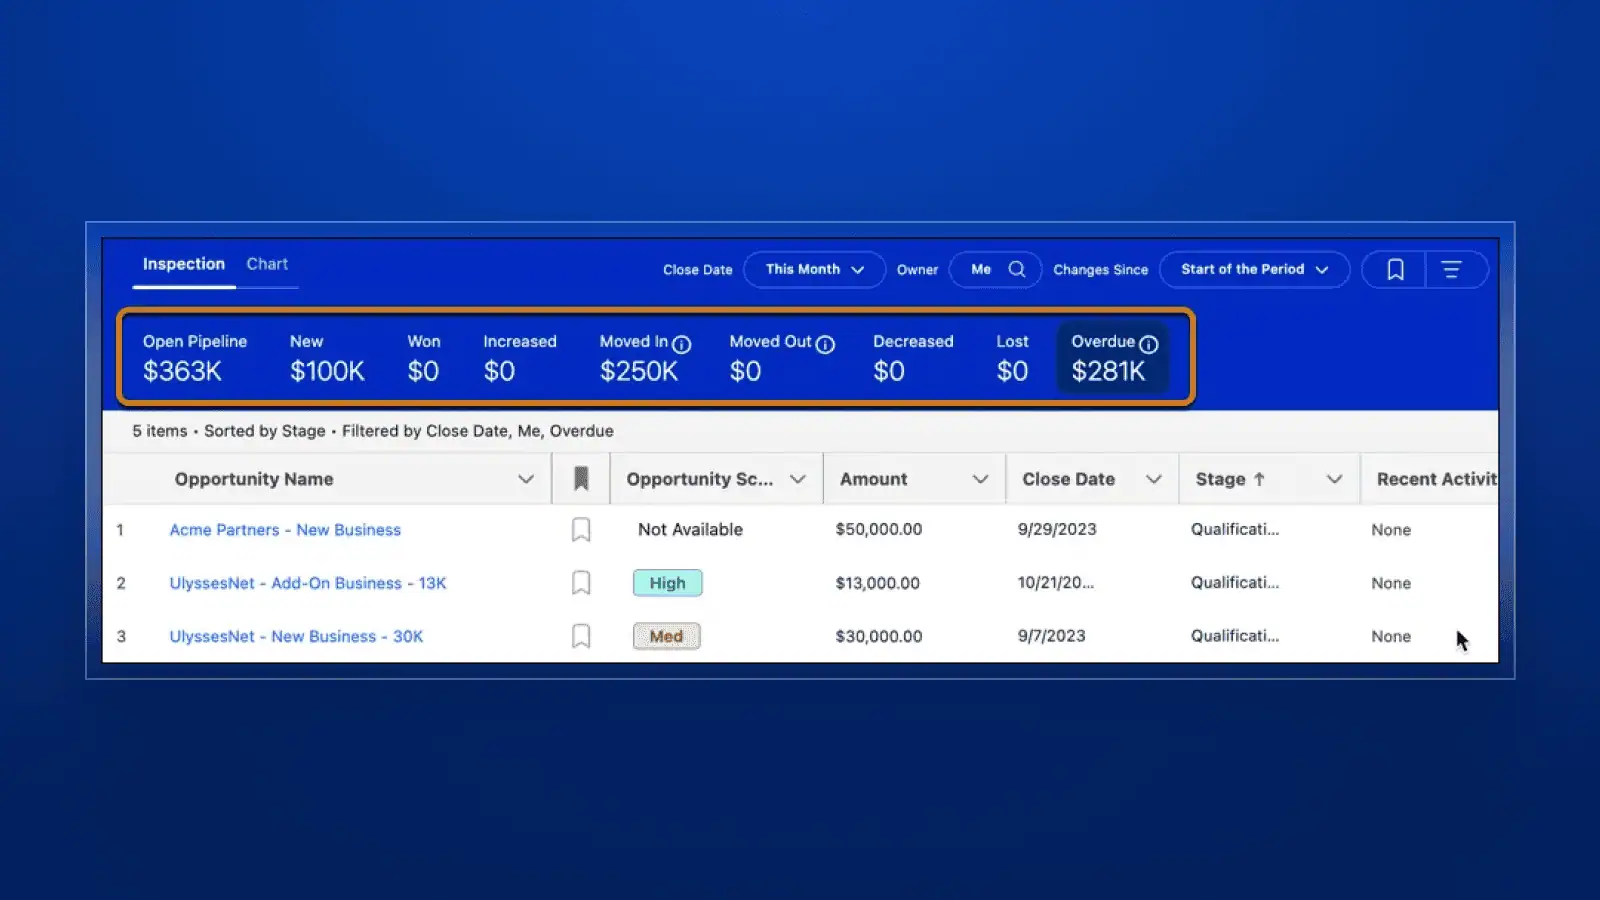
Task: Open the This Month close date dropdown
Action: coord(814,269)
